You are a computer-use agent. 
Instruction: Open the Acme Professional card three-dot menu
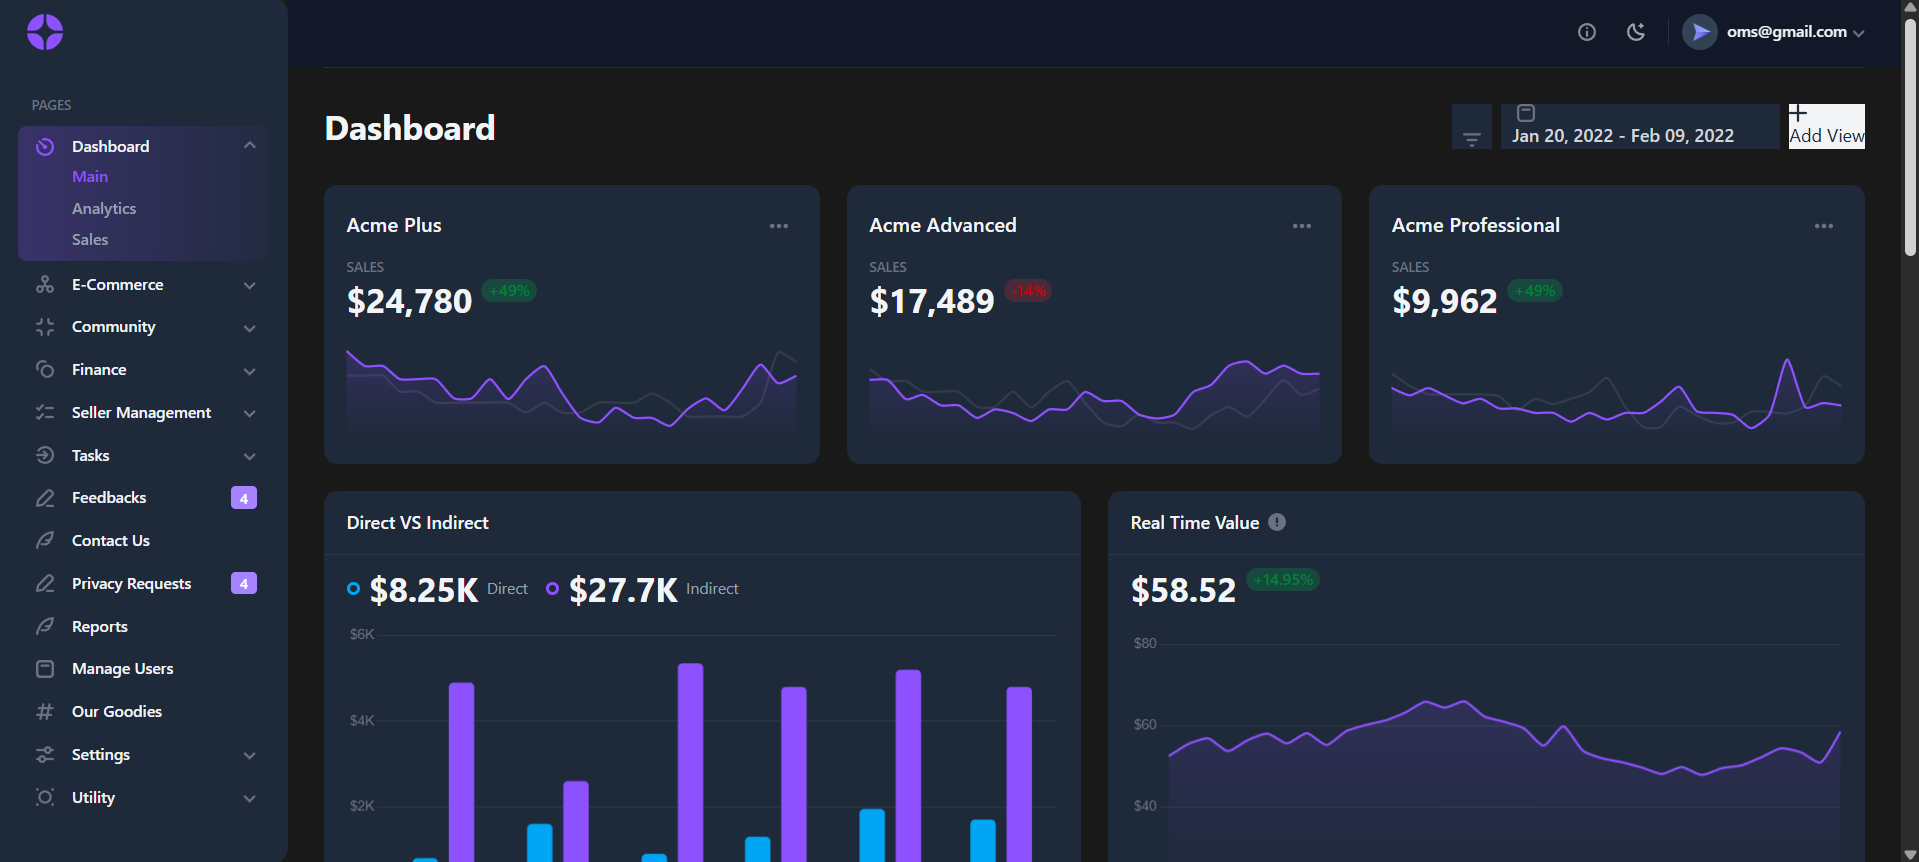pyautogui.click(x=1824, y=226)
